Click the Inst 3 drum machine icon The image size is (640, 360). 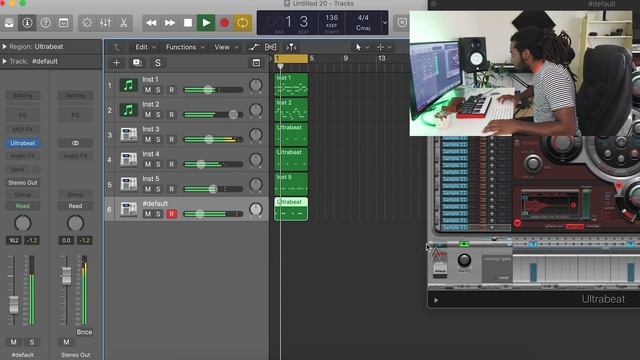pyautogui.click(x=129, y=135)
